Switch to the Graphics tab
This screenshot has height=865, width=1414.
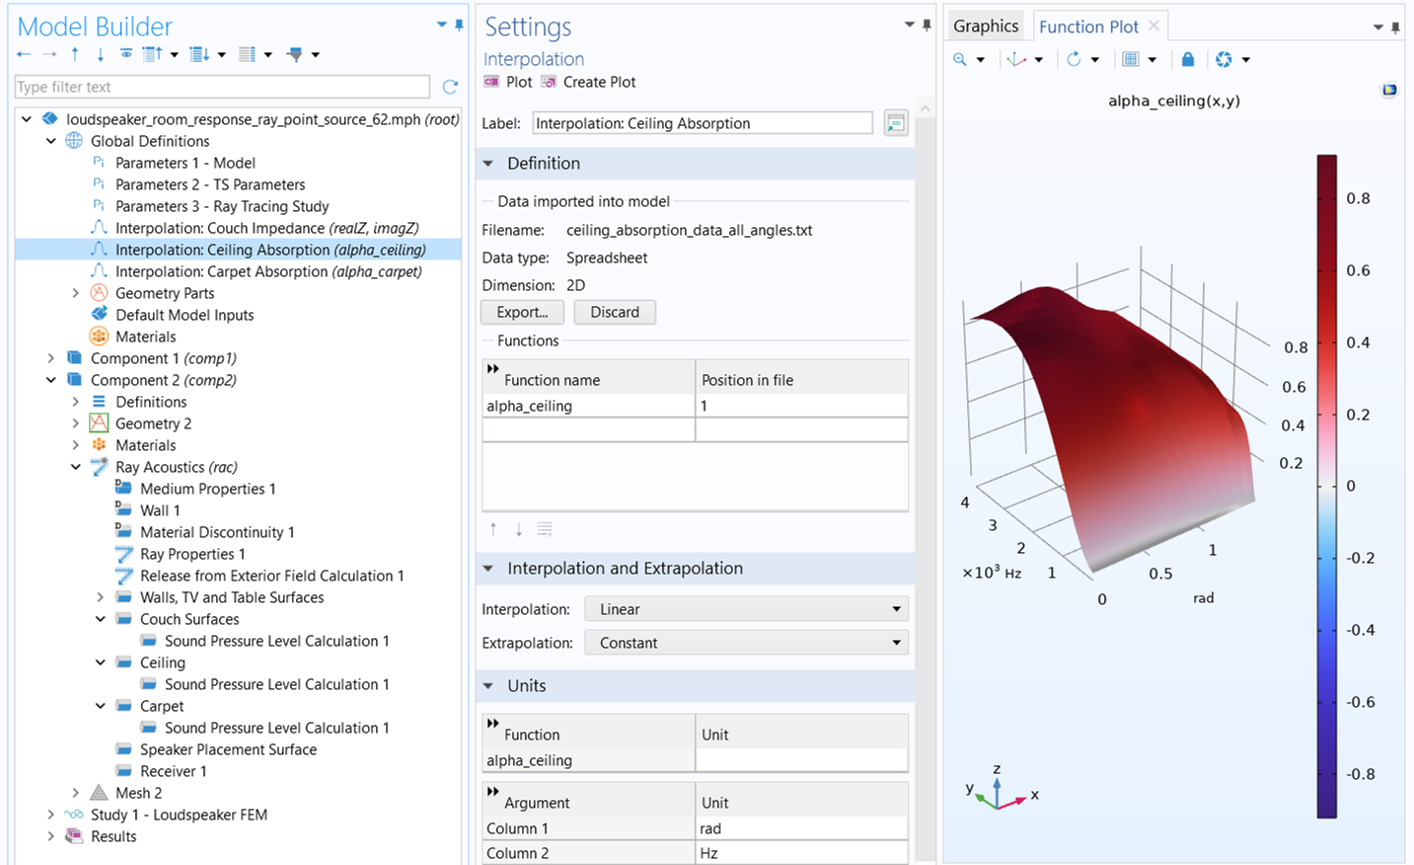(x=986, y=26)
